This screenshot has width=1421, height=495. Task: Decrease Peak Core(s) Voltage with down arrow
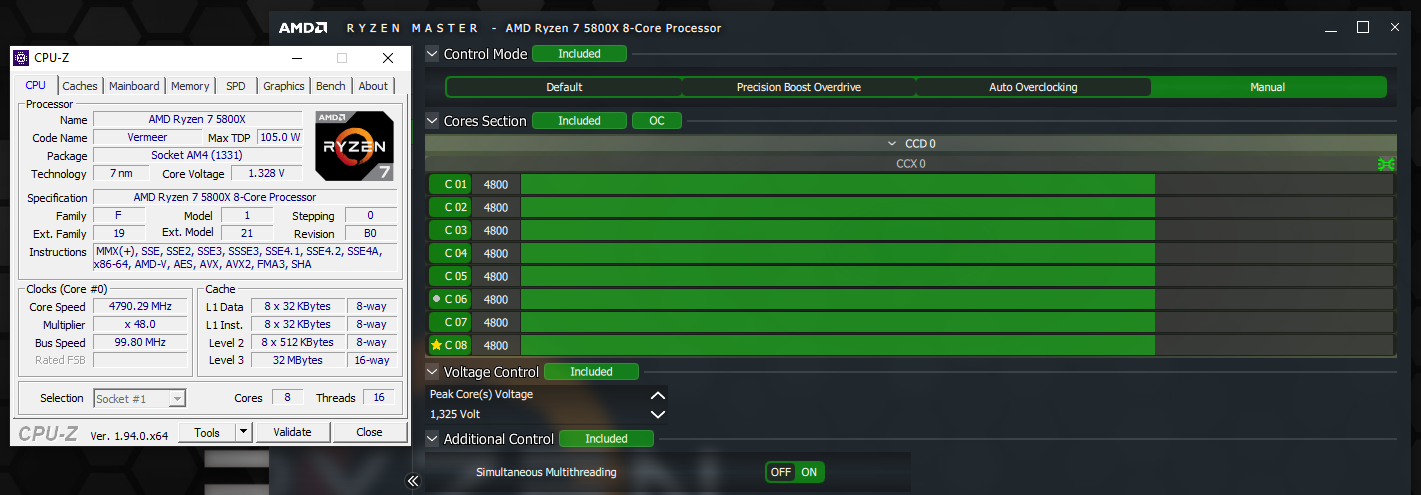click(657, 414)
